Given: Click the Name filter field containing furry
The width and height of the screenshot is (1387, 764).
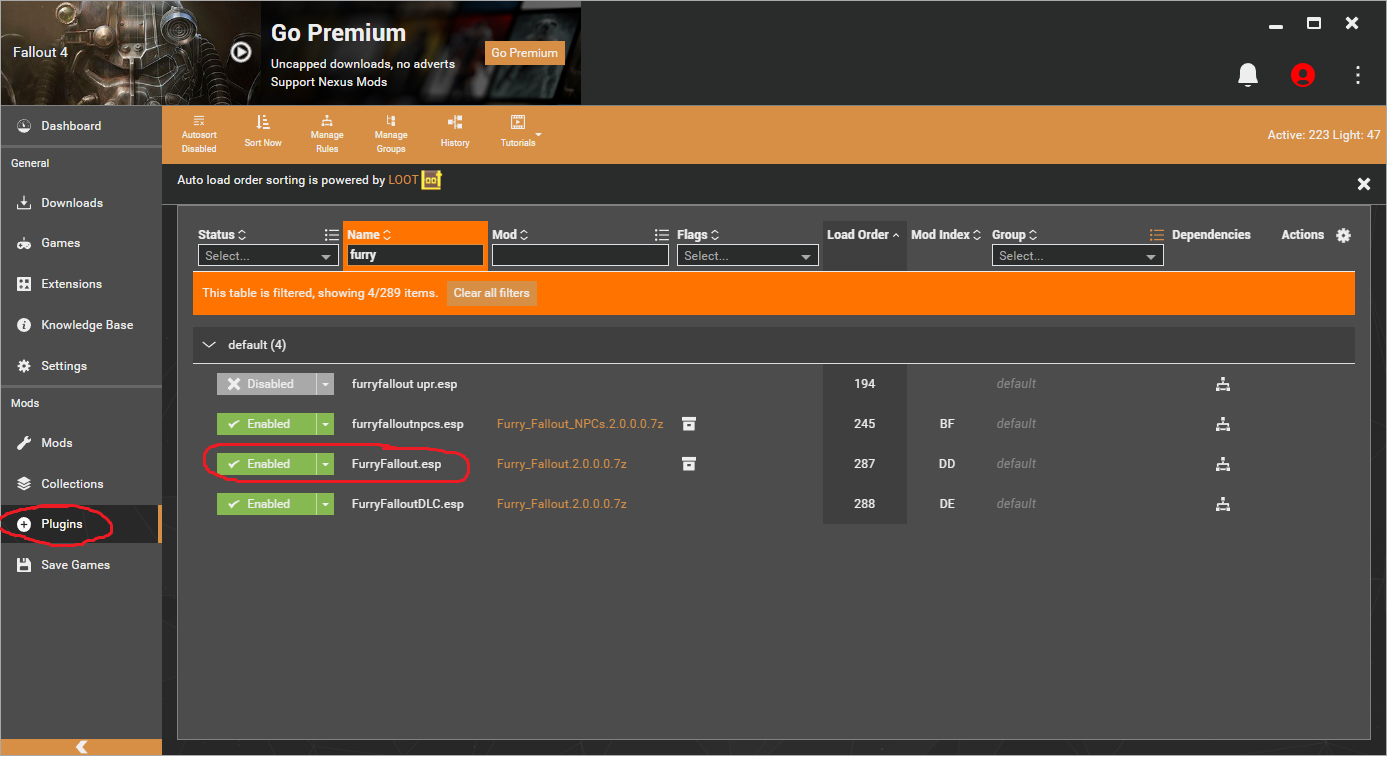Looking at the screenshot, I should pyautogui.click(x=415, y=256).
